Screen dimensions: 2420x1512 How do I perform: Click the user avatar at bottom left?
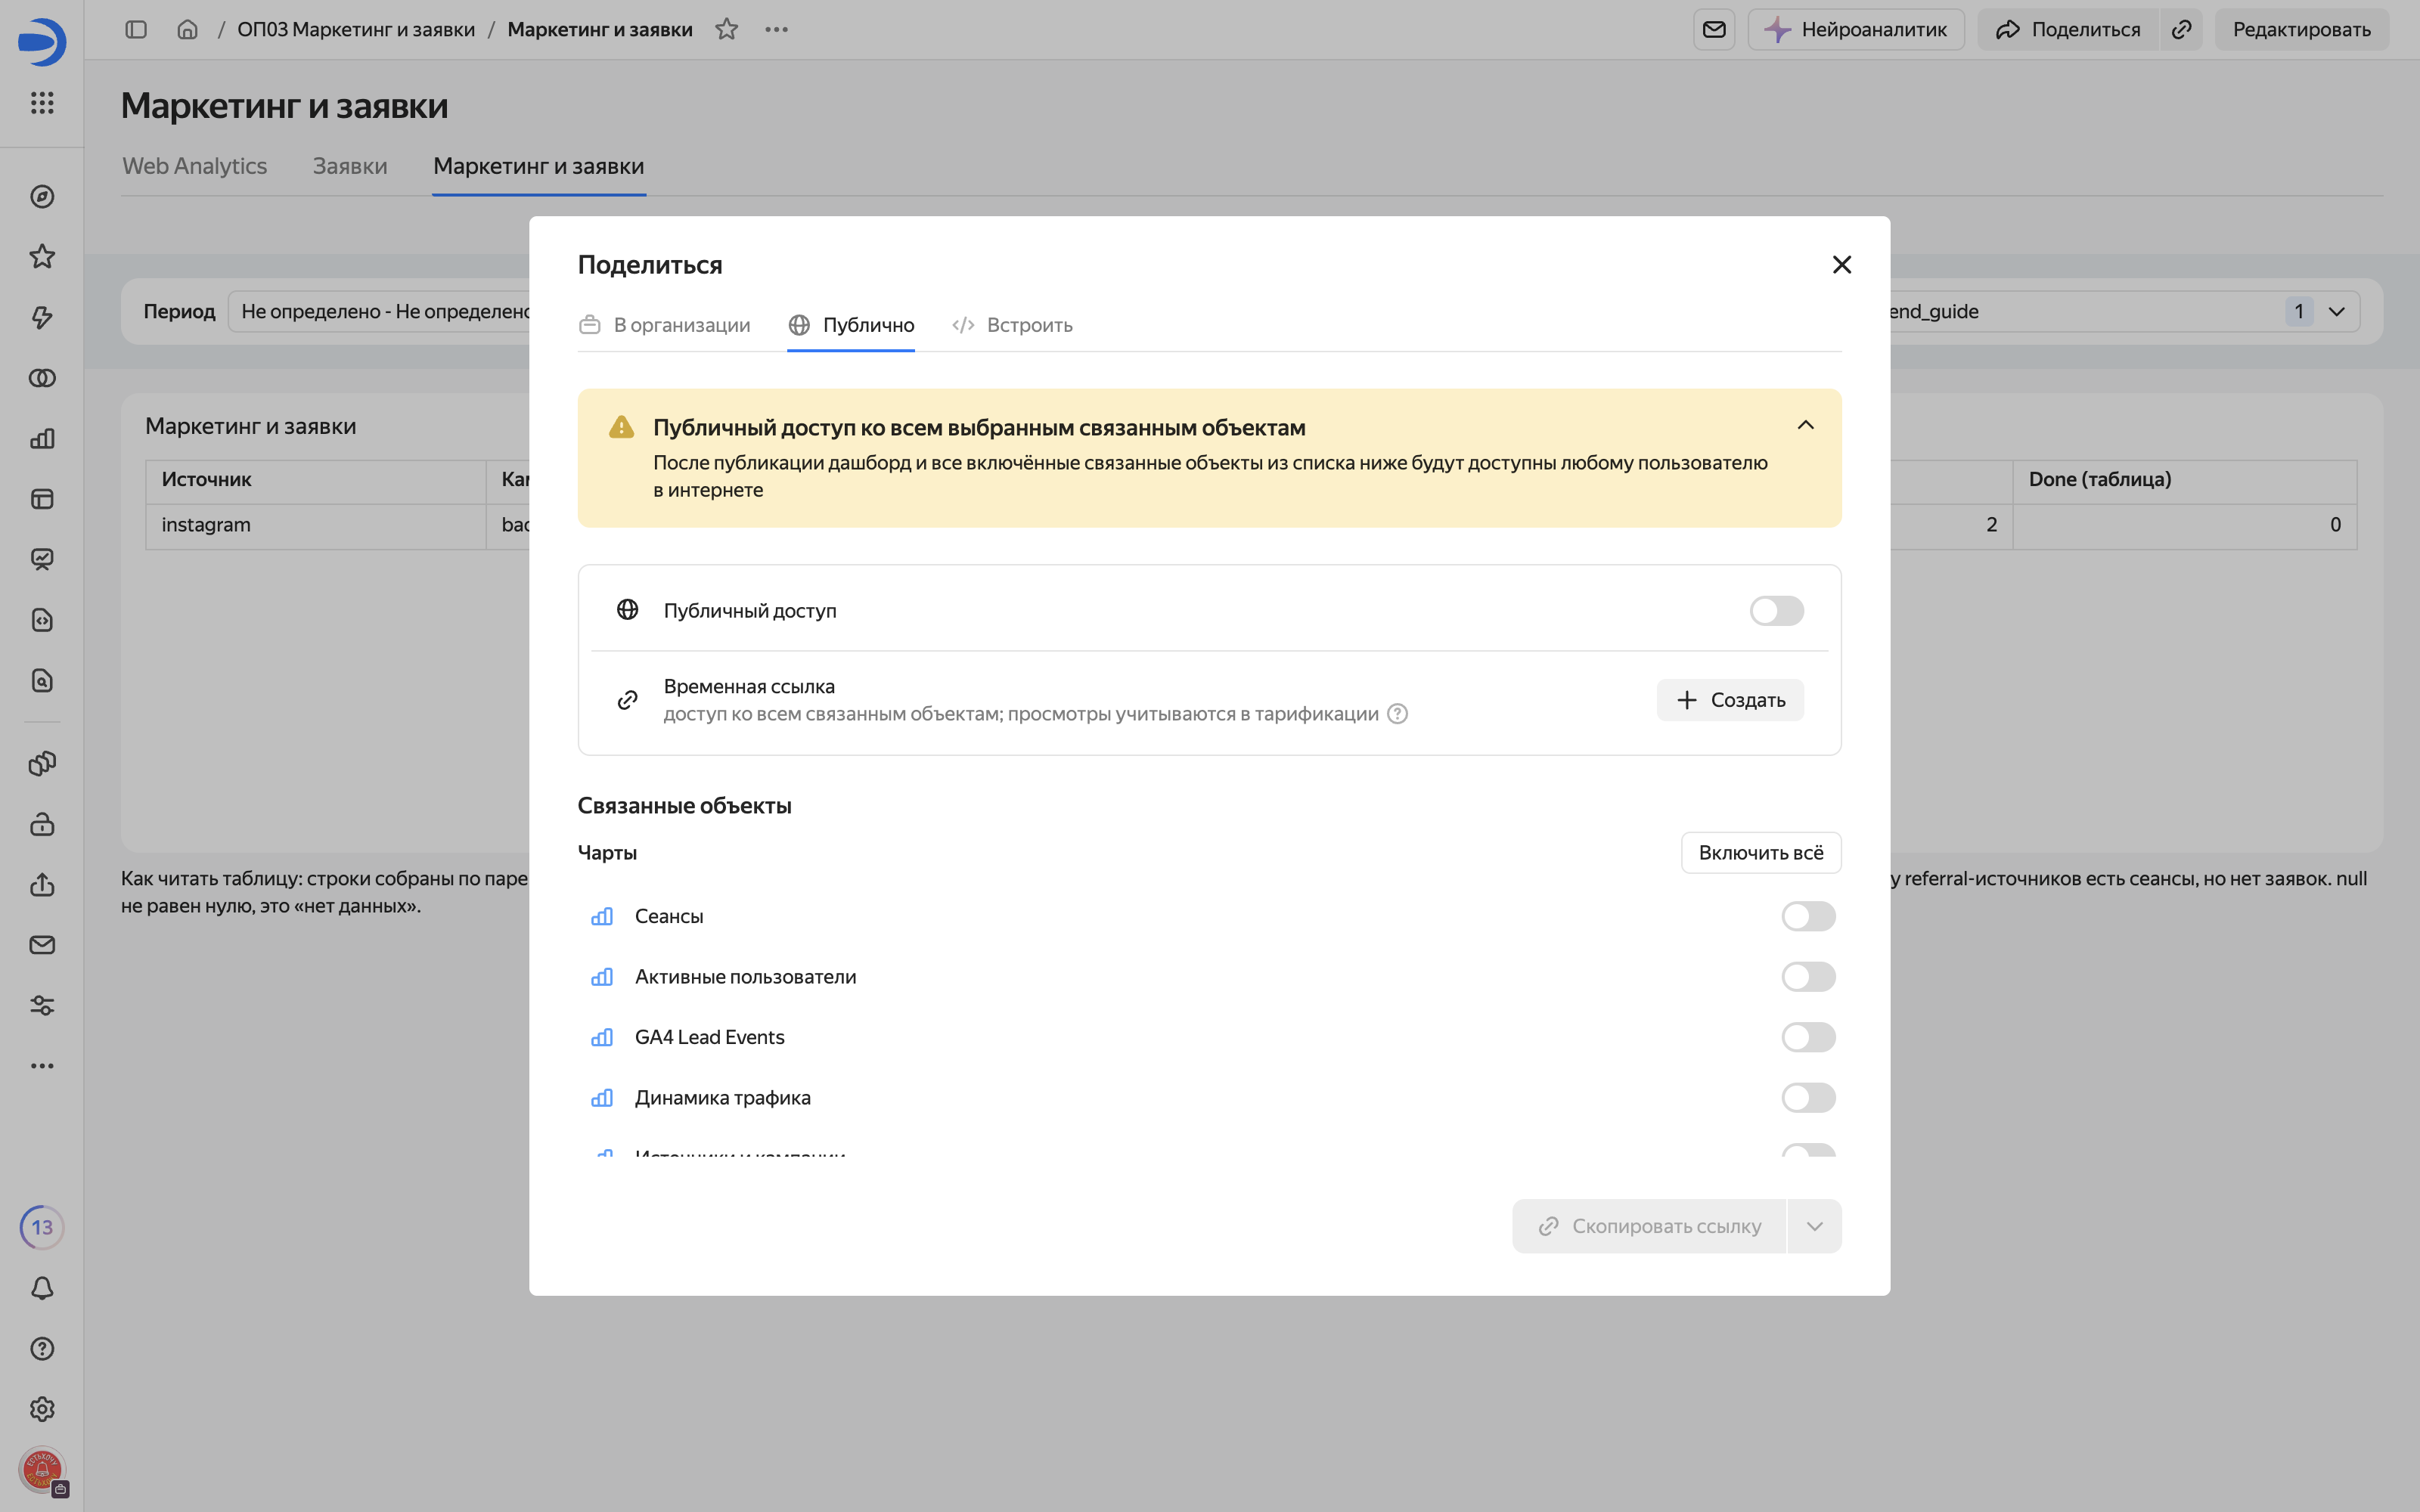pos(42,1470)
